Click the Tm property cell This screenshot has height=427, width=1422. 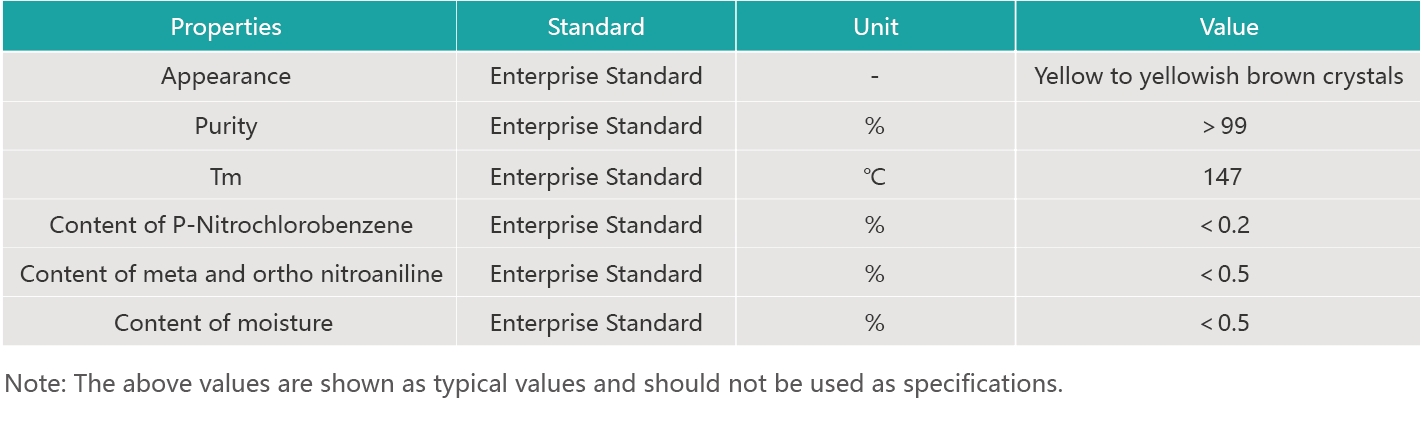[226, 177]
